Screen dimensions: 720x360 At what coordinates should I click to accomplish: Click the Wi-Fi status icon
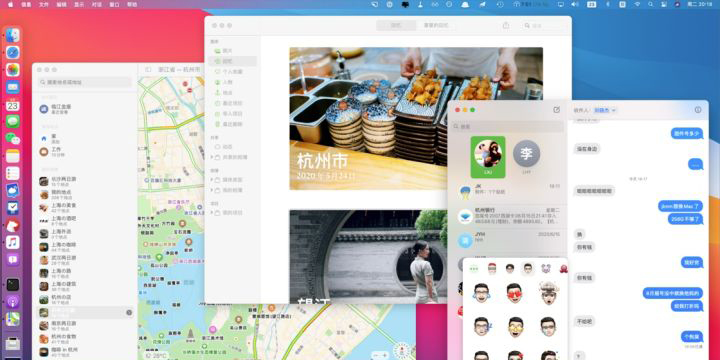(637, 4)
